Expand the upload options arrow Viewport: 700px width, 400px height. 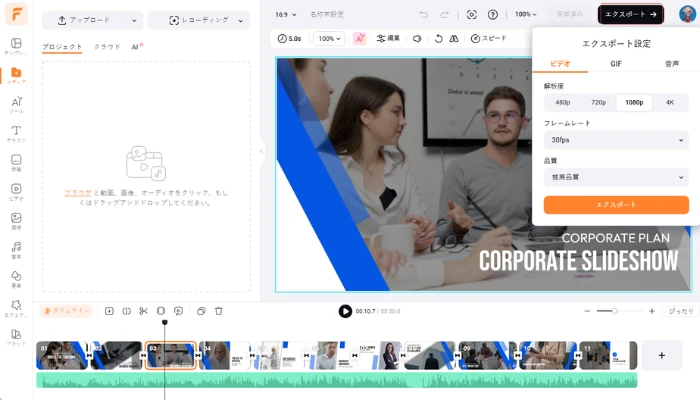click(134, 21)
